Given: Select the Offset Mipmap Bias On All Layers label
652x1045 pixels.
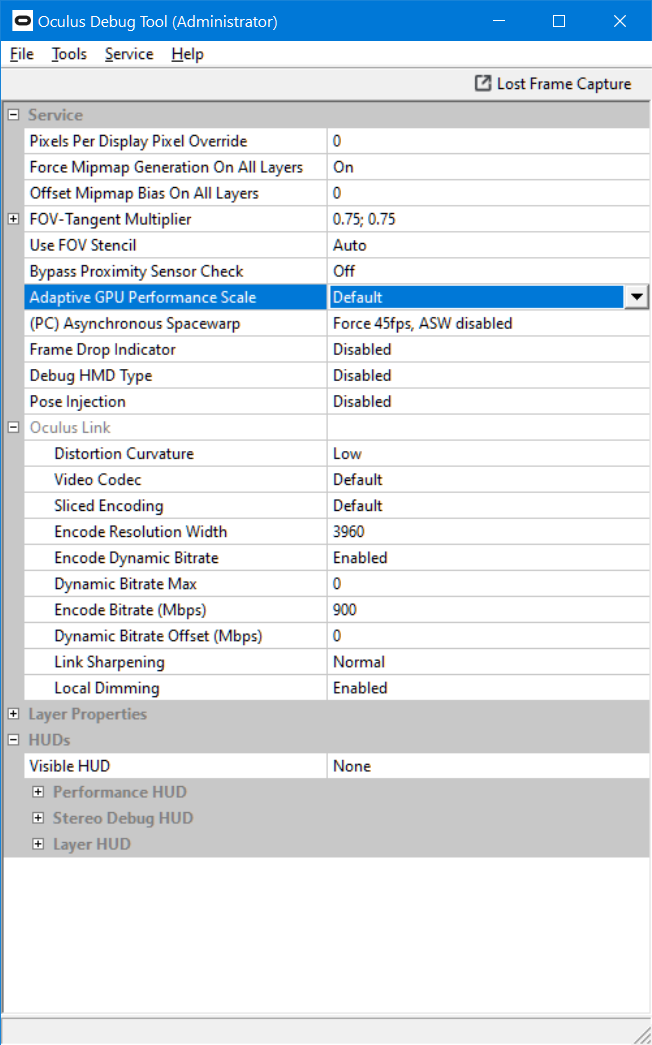Looking at the screenshot, I should tap(144, 193).
